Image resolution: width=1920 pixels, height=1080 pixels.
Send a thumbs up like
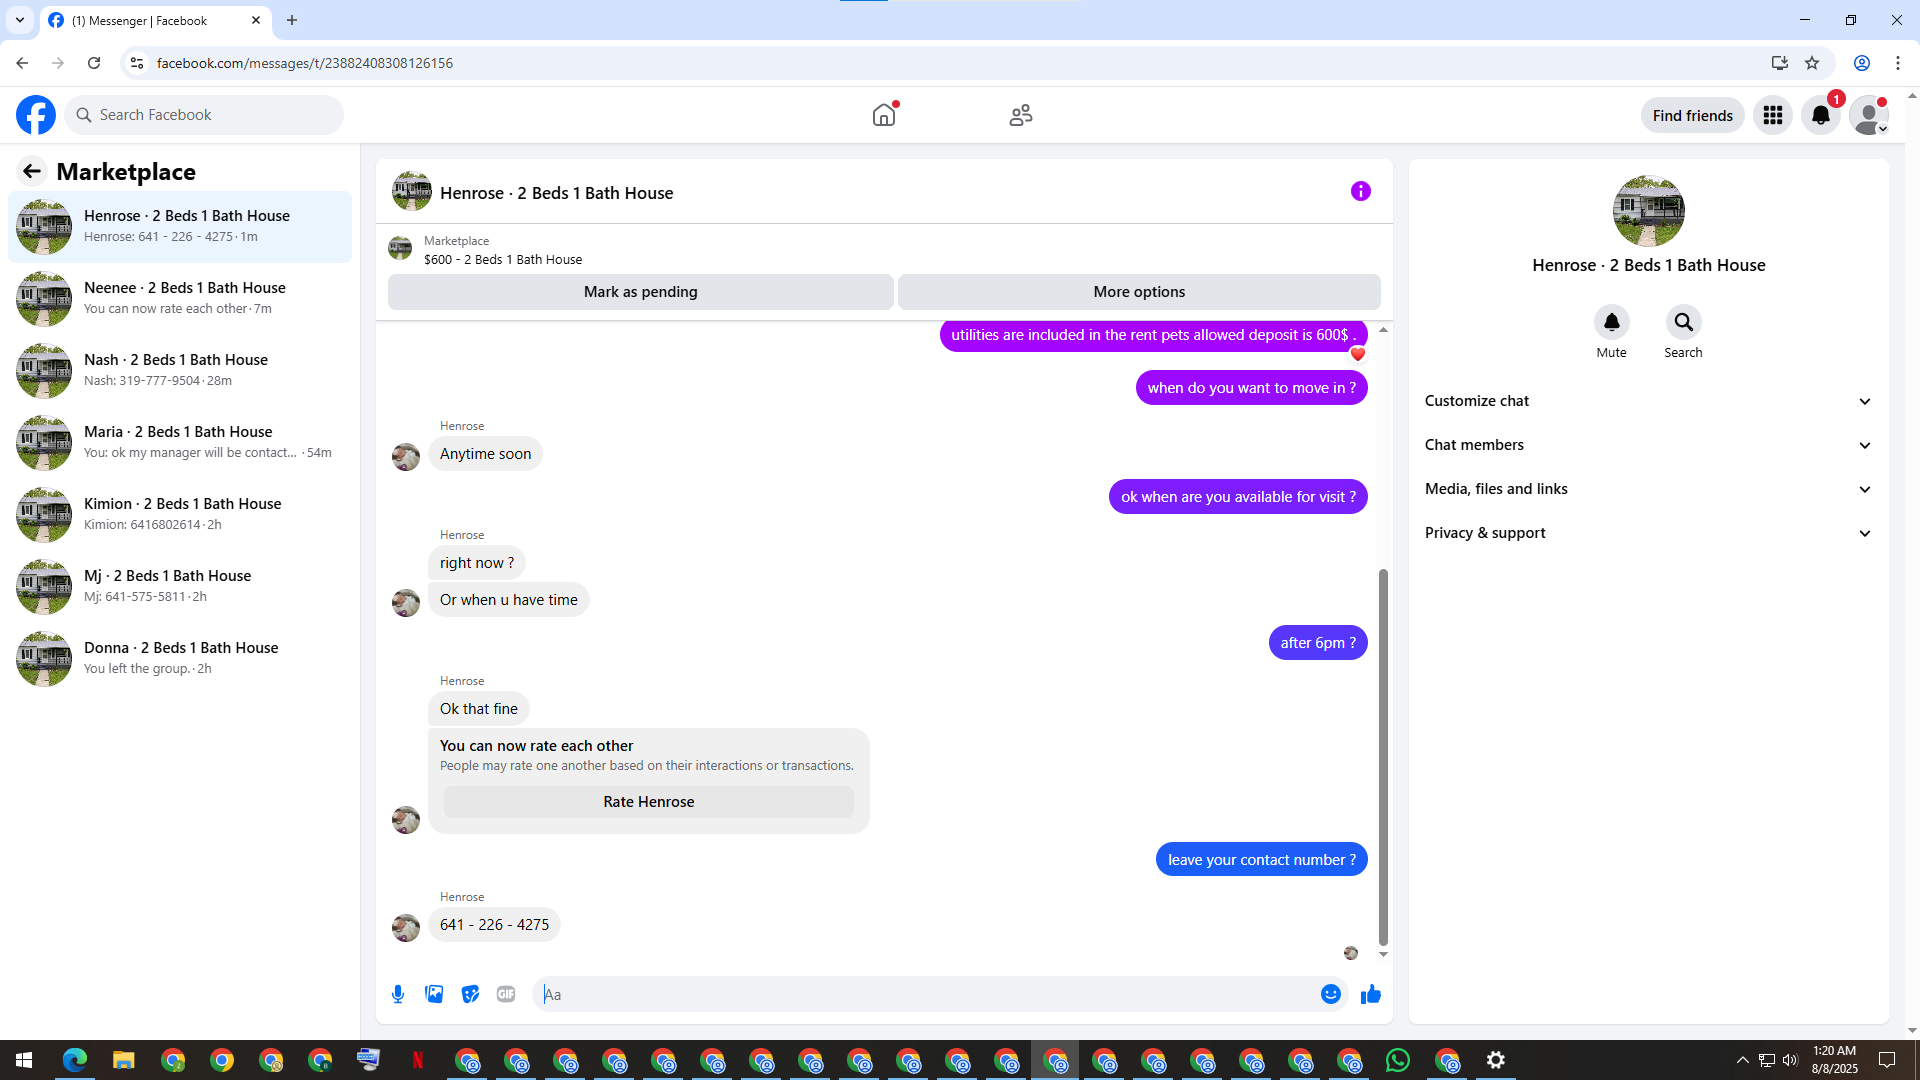[1371, 994]
